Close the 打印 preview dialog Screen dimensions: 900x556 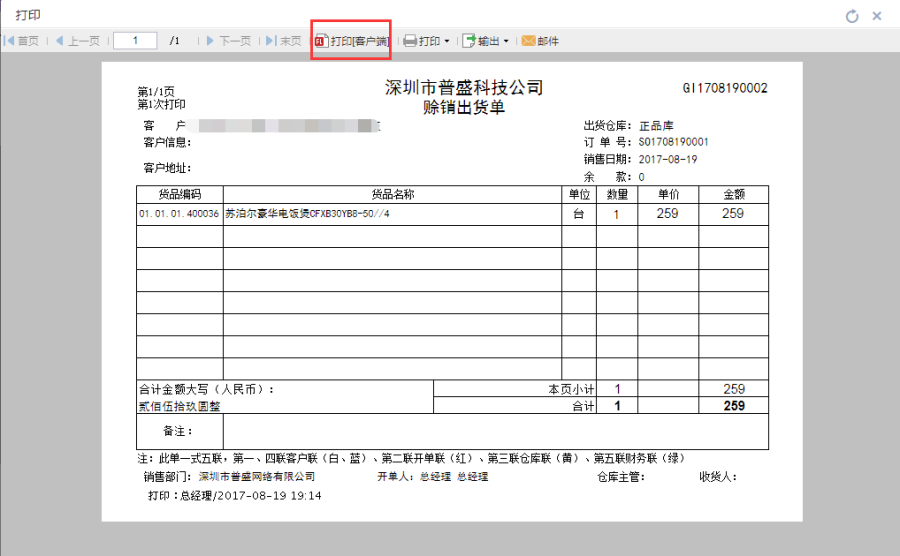pos(877,16)
